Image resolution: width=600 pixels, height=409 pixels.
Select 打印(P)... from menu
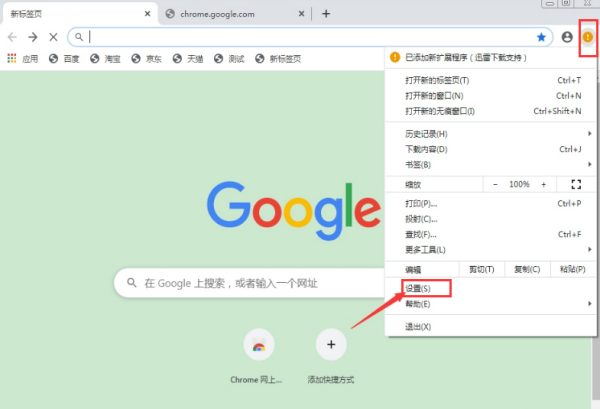click(x=491, y=204)
